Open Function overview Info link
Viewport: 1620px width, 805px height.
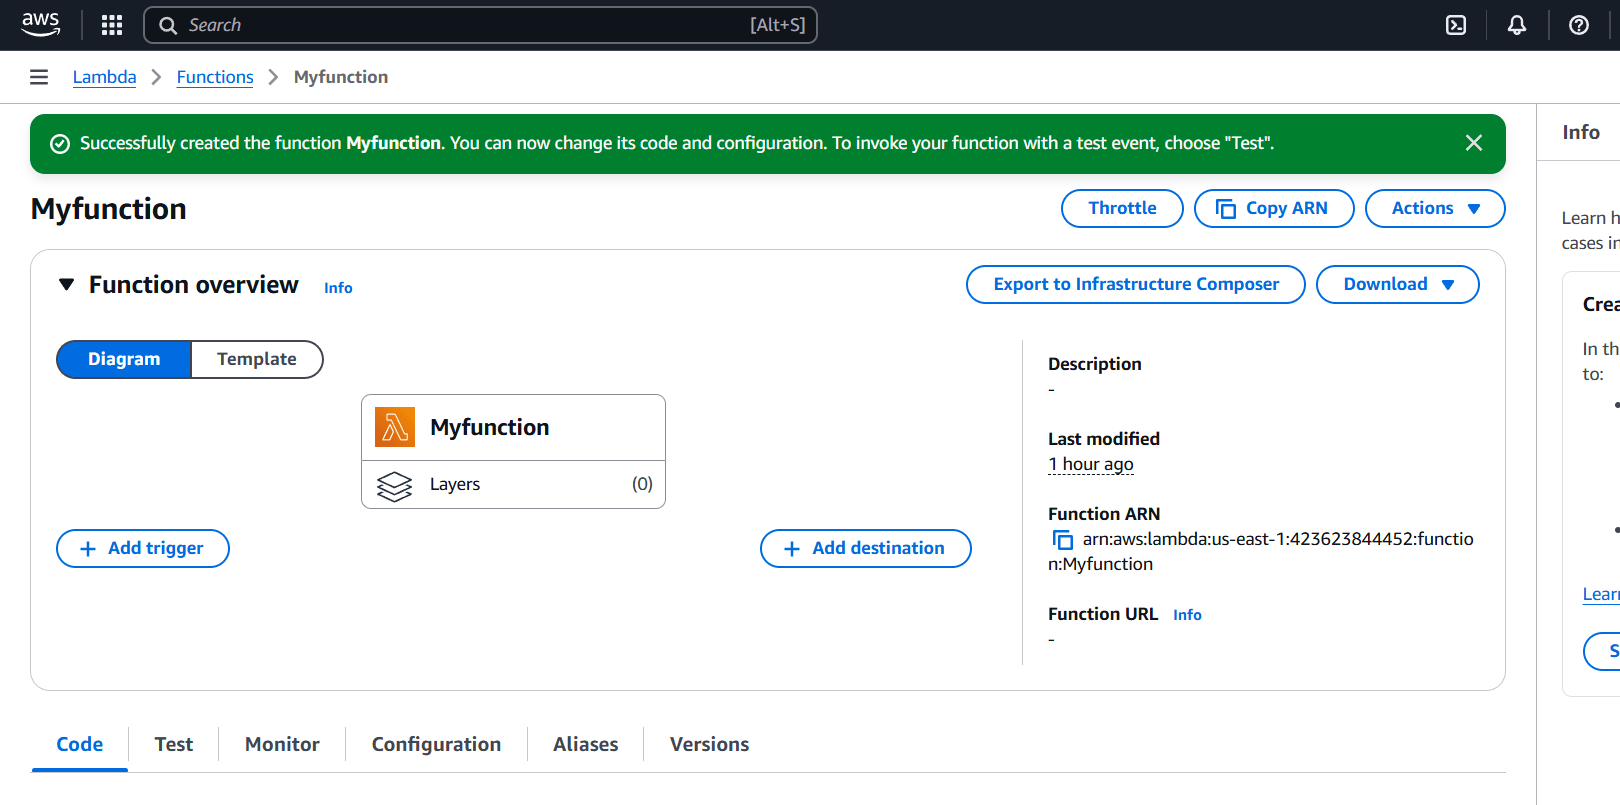pyautogui.click(x=338, y=288)
